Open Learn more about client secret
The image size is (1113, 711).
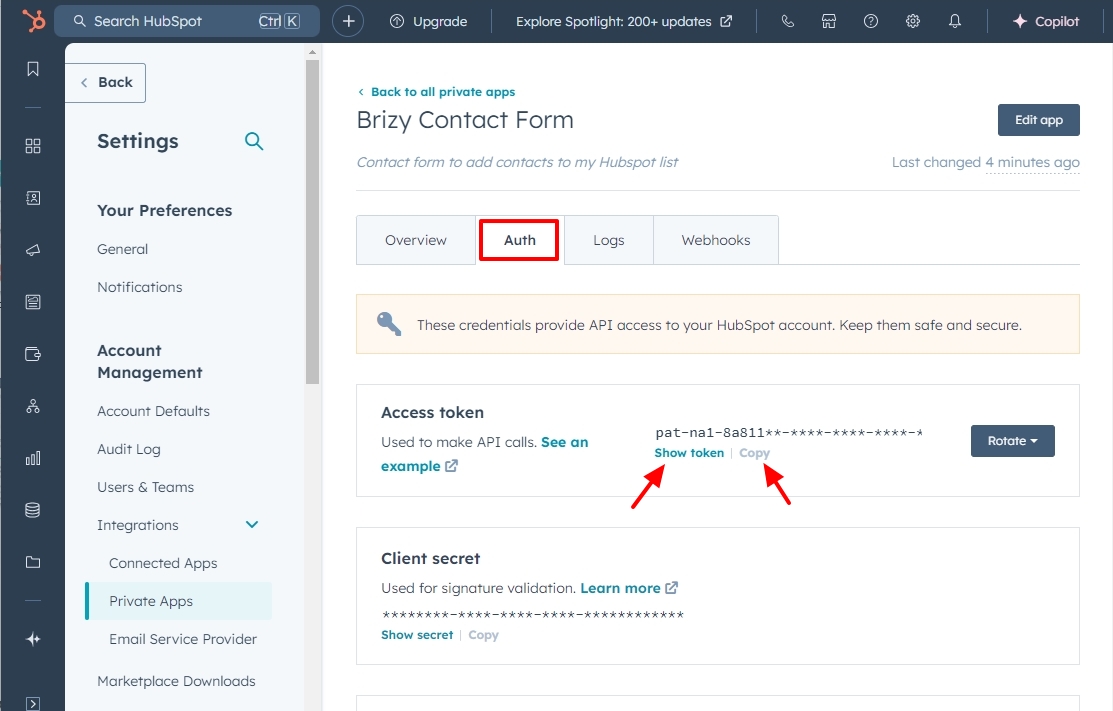click(629, 588)
